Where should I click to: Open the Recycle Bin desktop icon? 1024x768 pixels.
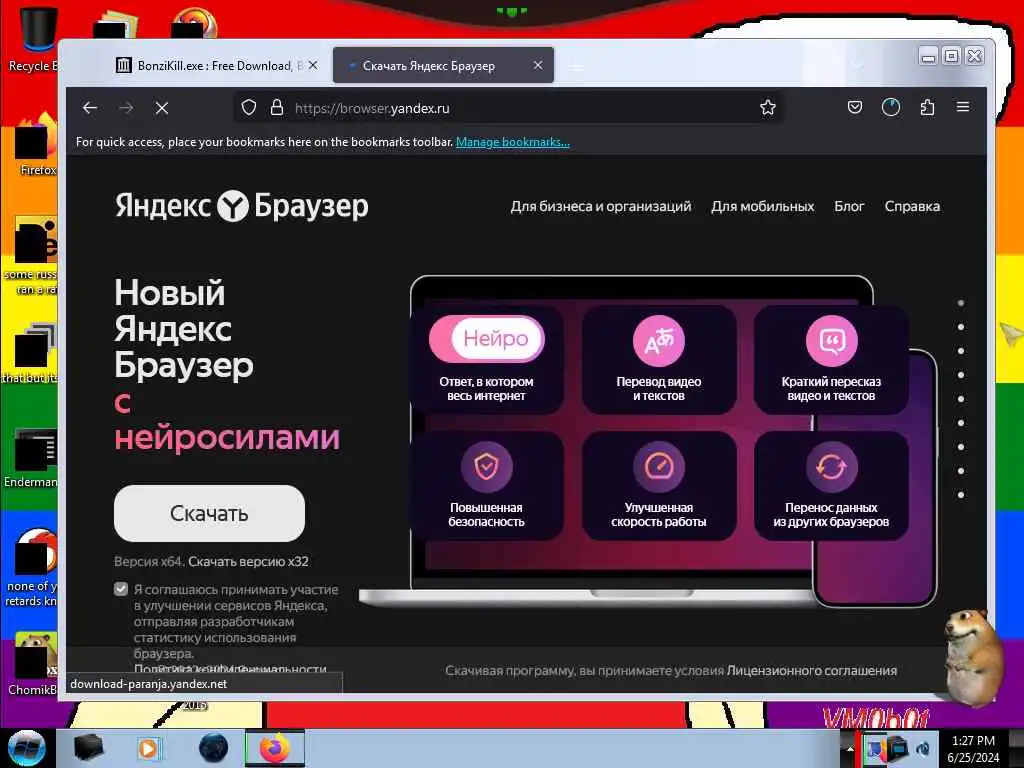point(33,38)
